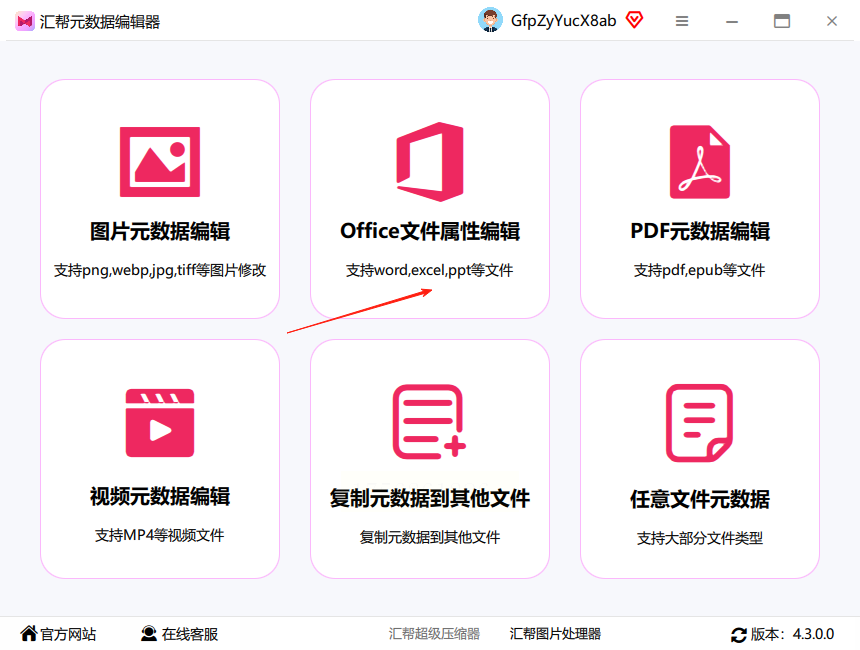Click version 4.3.0.0 text
Image resolution: width=860 pixels, height=650 pixels.
pos(813,634)
